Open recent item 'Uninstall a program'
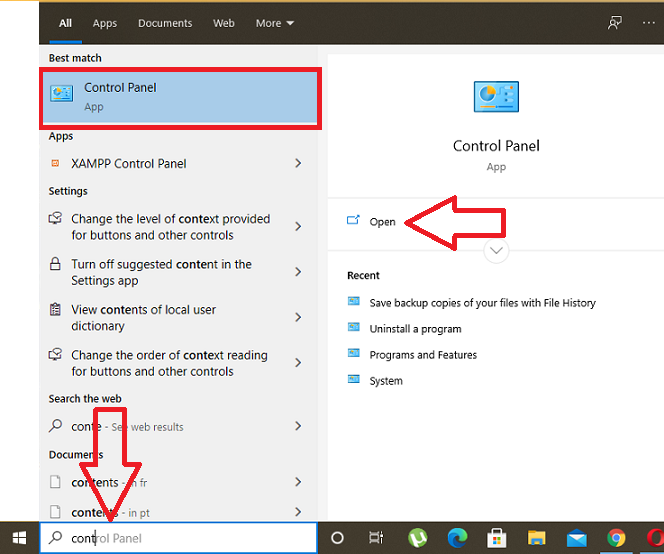 415,329
